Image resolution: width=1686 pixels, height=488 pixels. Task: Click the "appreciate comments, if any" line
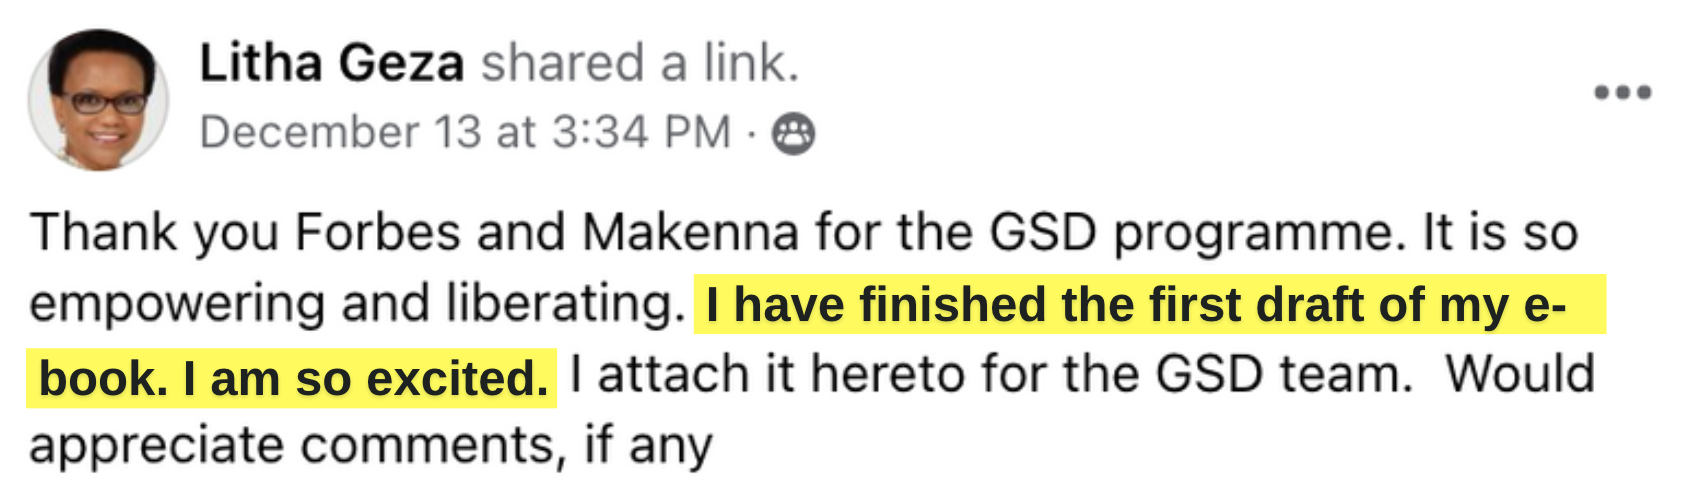tap(371, 447)
